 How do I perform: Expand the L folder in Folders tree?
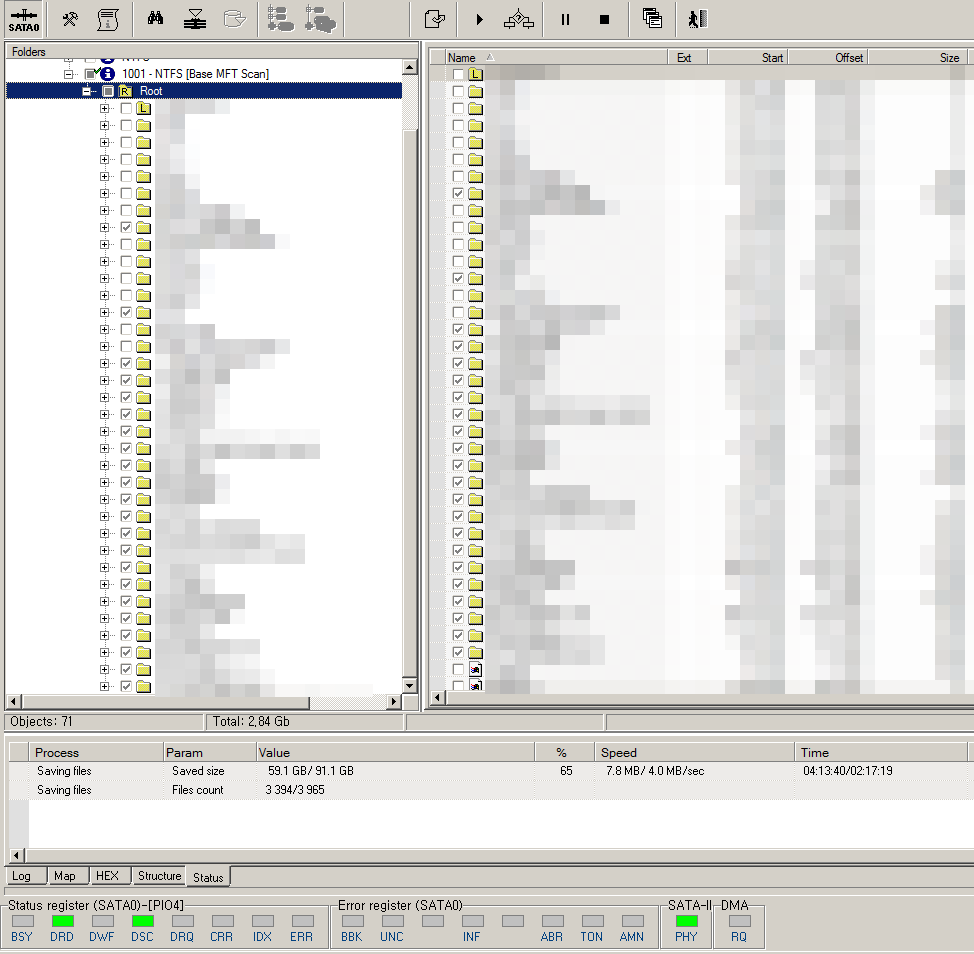[104, 108]
